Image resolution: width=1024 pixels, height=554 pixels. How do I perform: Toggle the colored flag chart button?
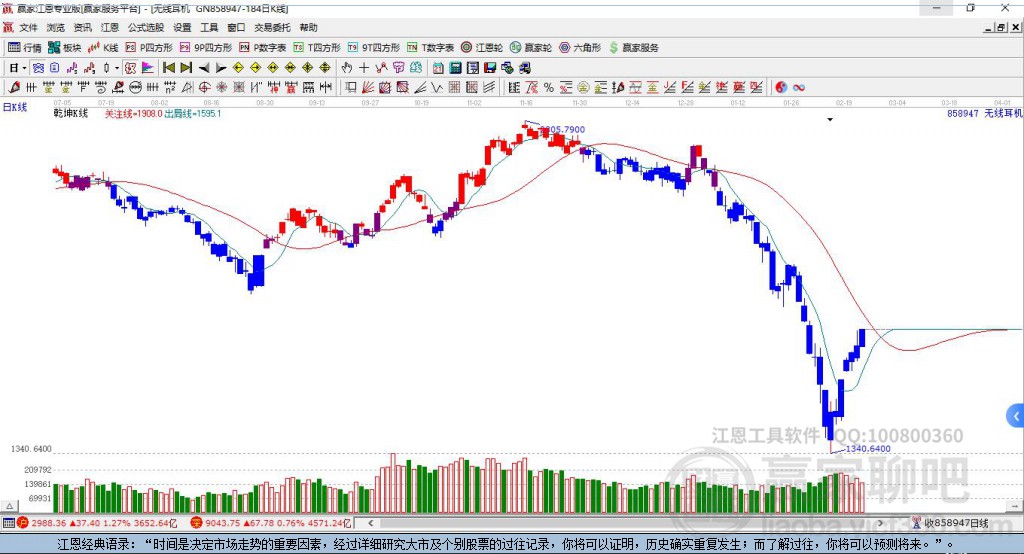point(148,67)
